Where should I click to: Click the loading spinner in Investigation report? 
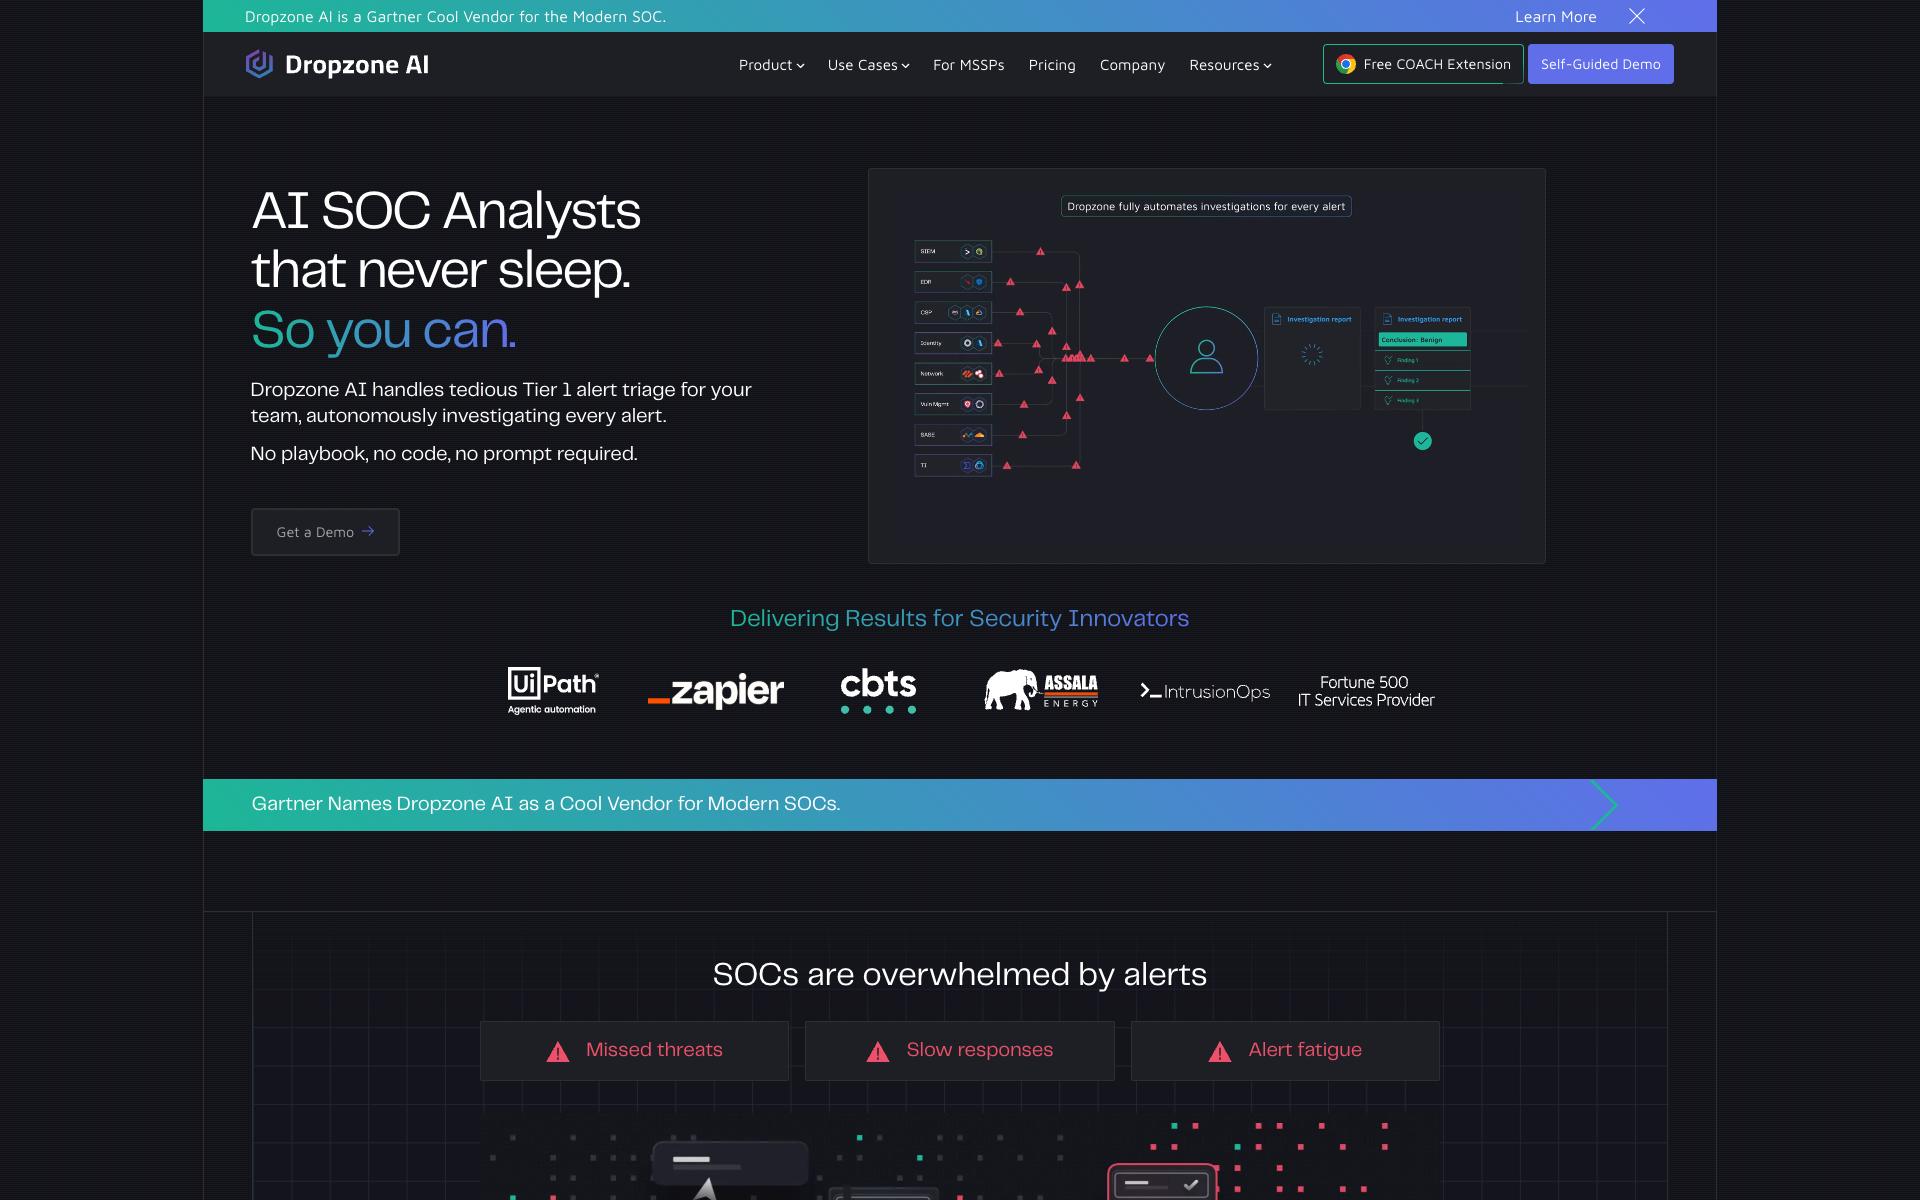click(x=1312, y=354)
